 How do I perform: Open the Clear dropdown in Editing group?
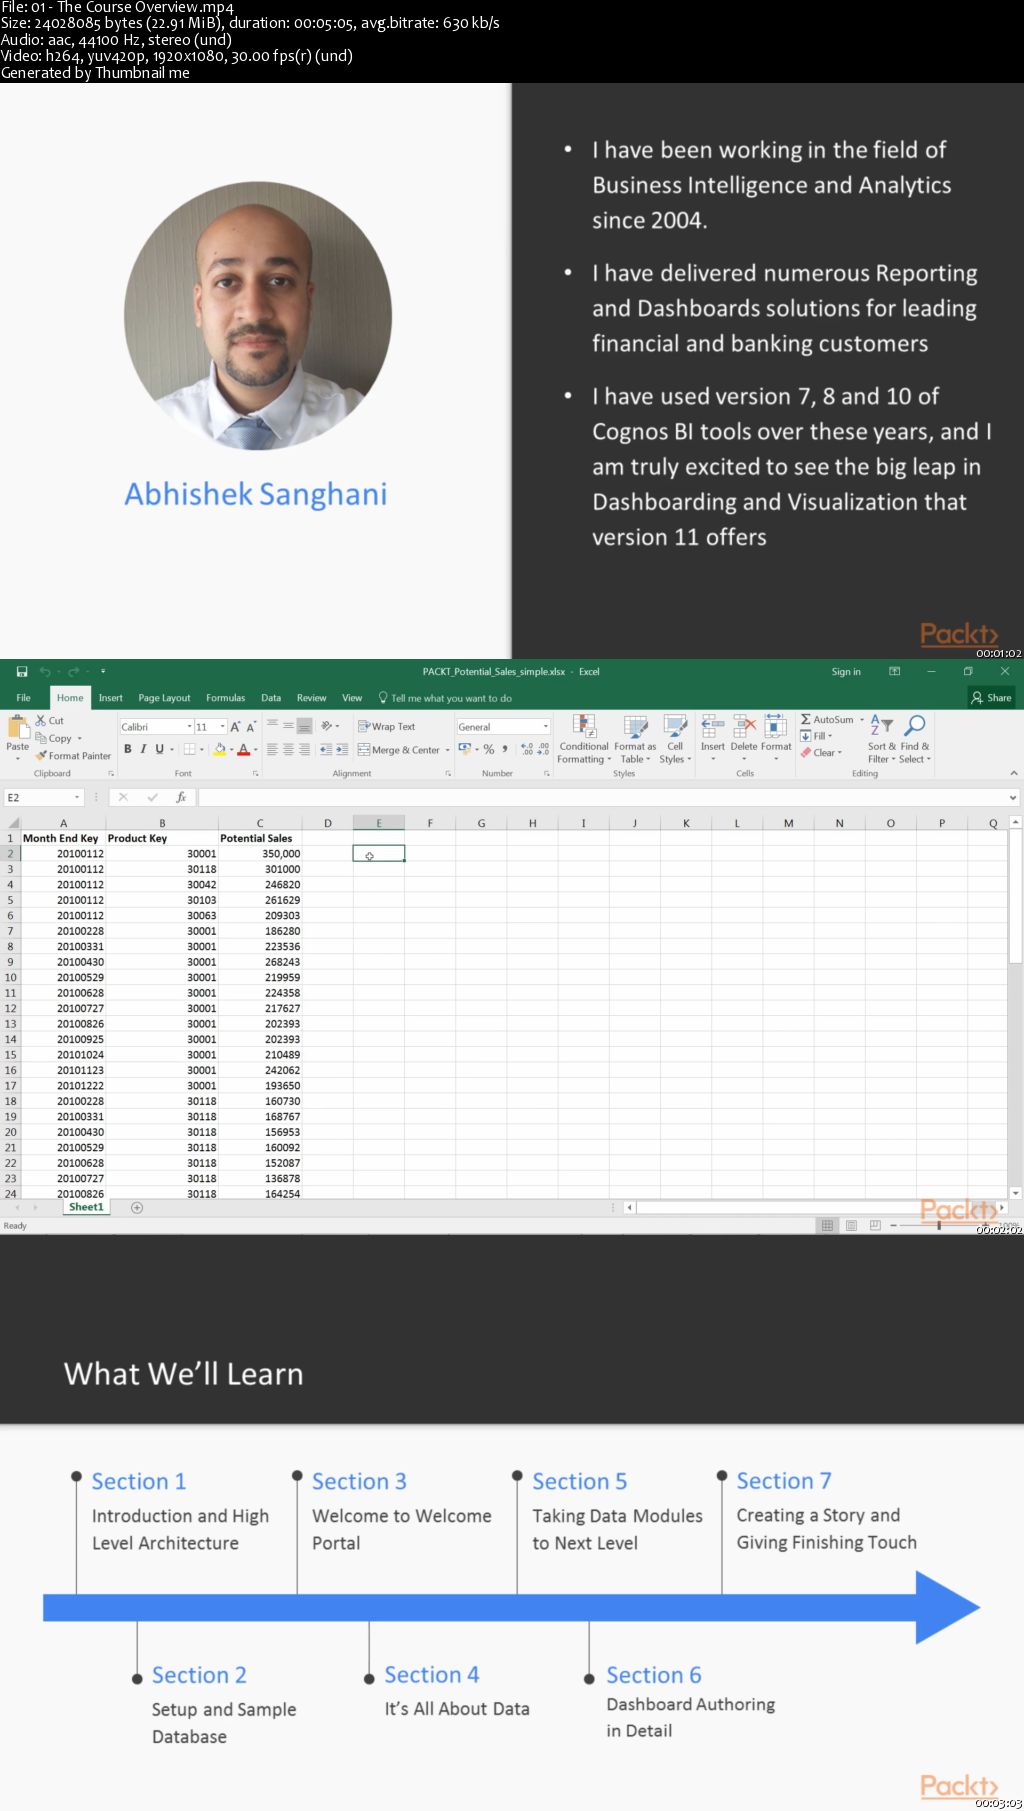821,753
